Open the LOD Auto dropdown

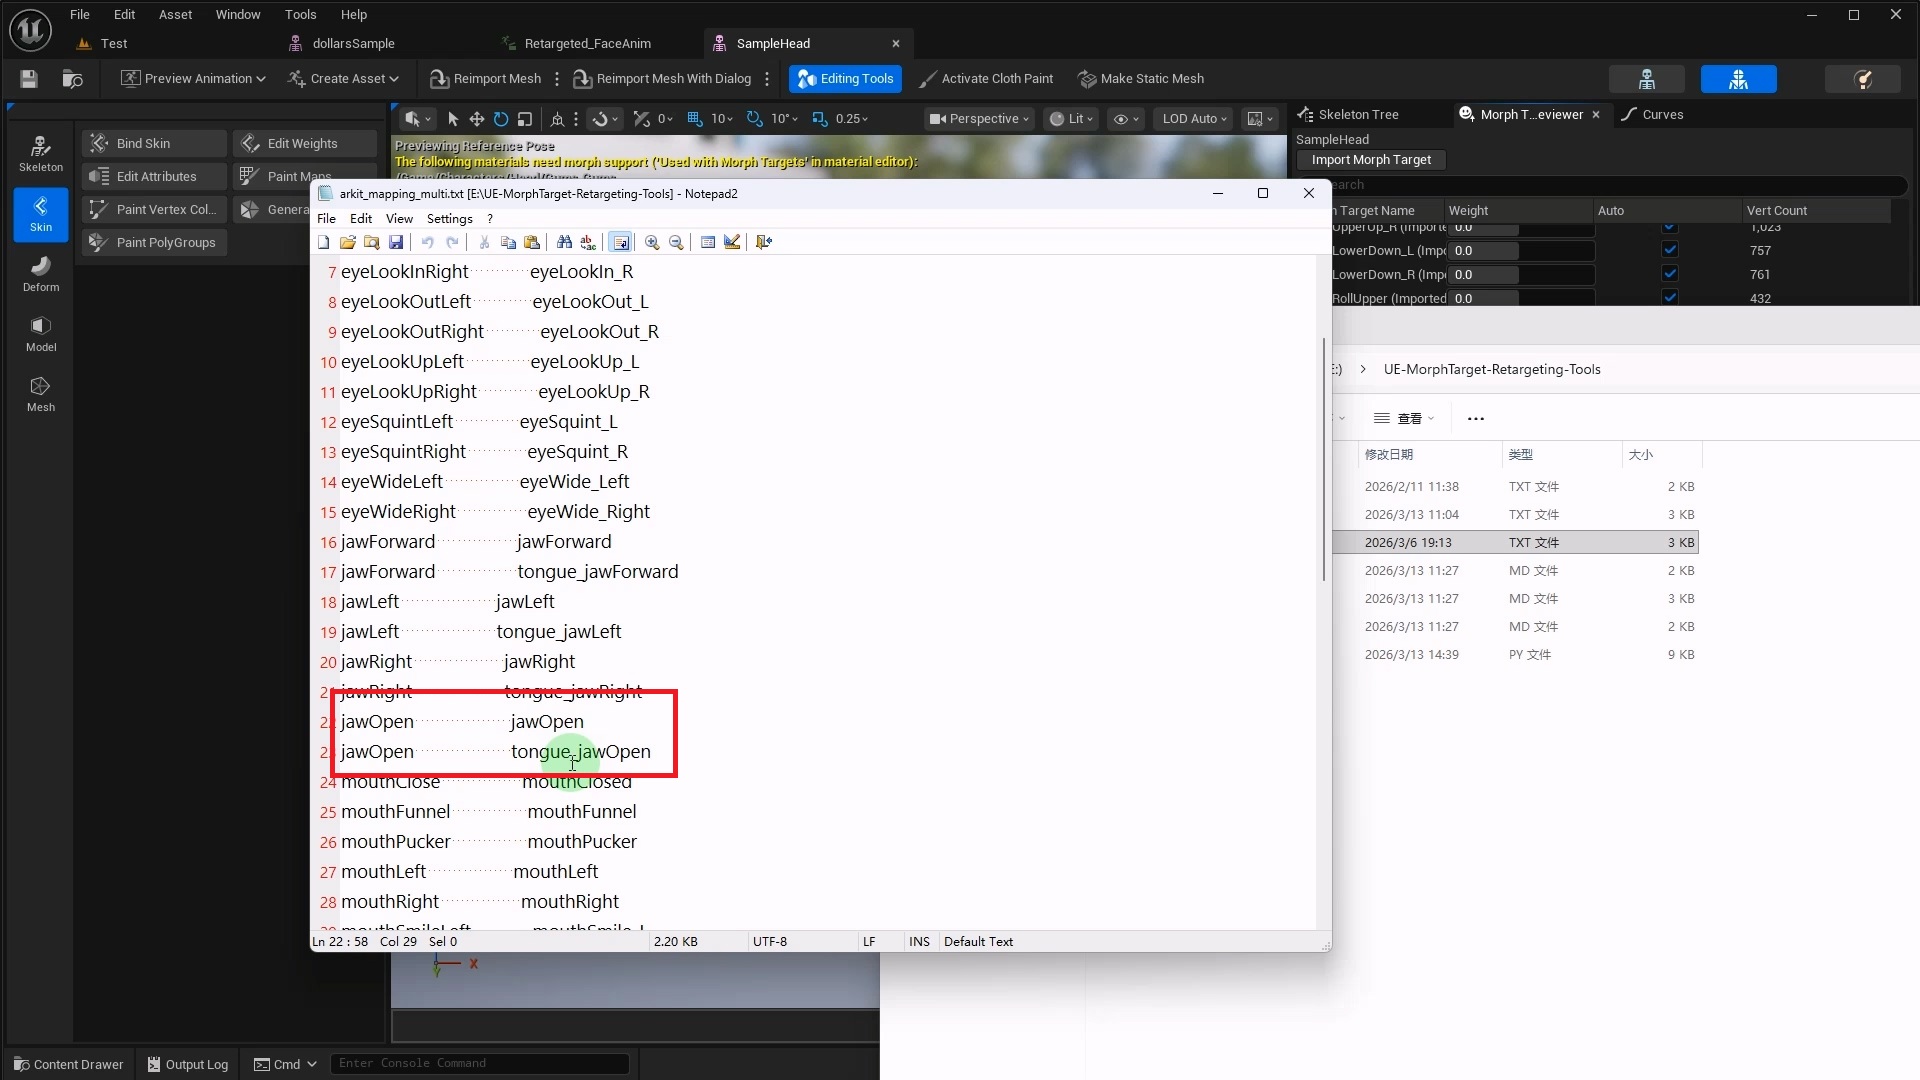(x=1193, y=118)
